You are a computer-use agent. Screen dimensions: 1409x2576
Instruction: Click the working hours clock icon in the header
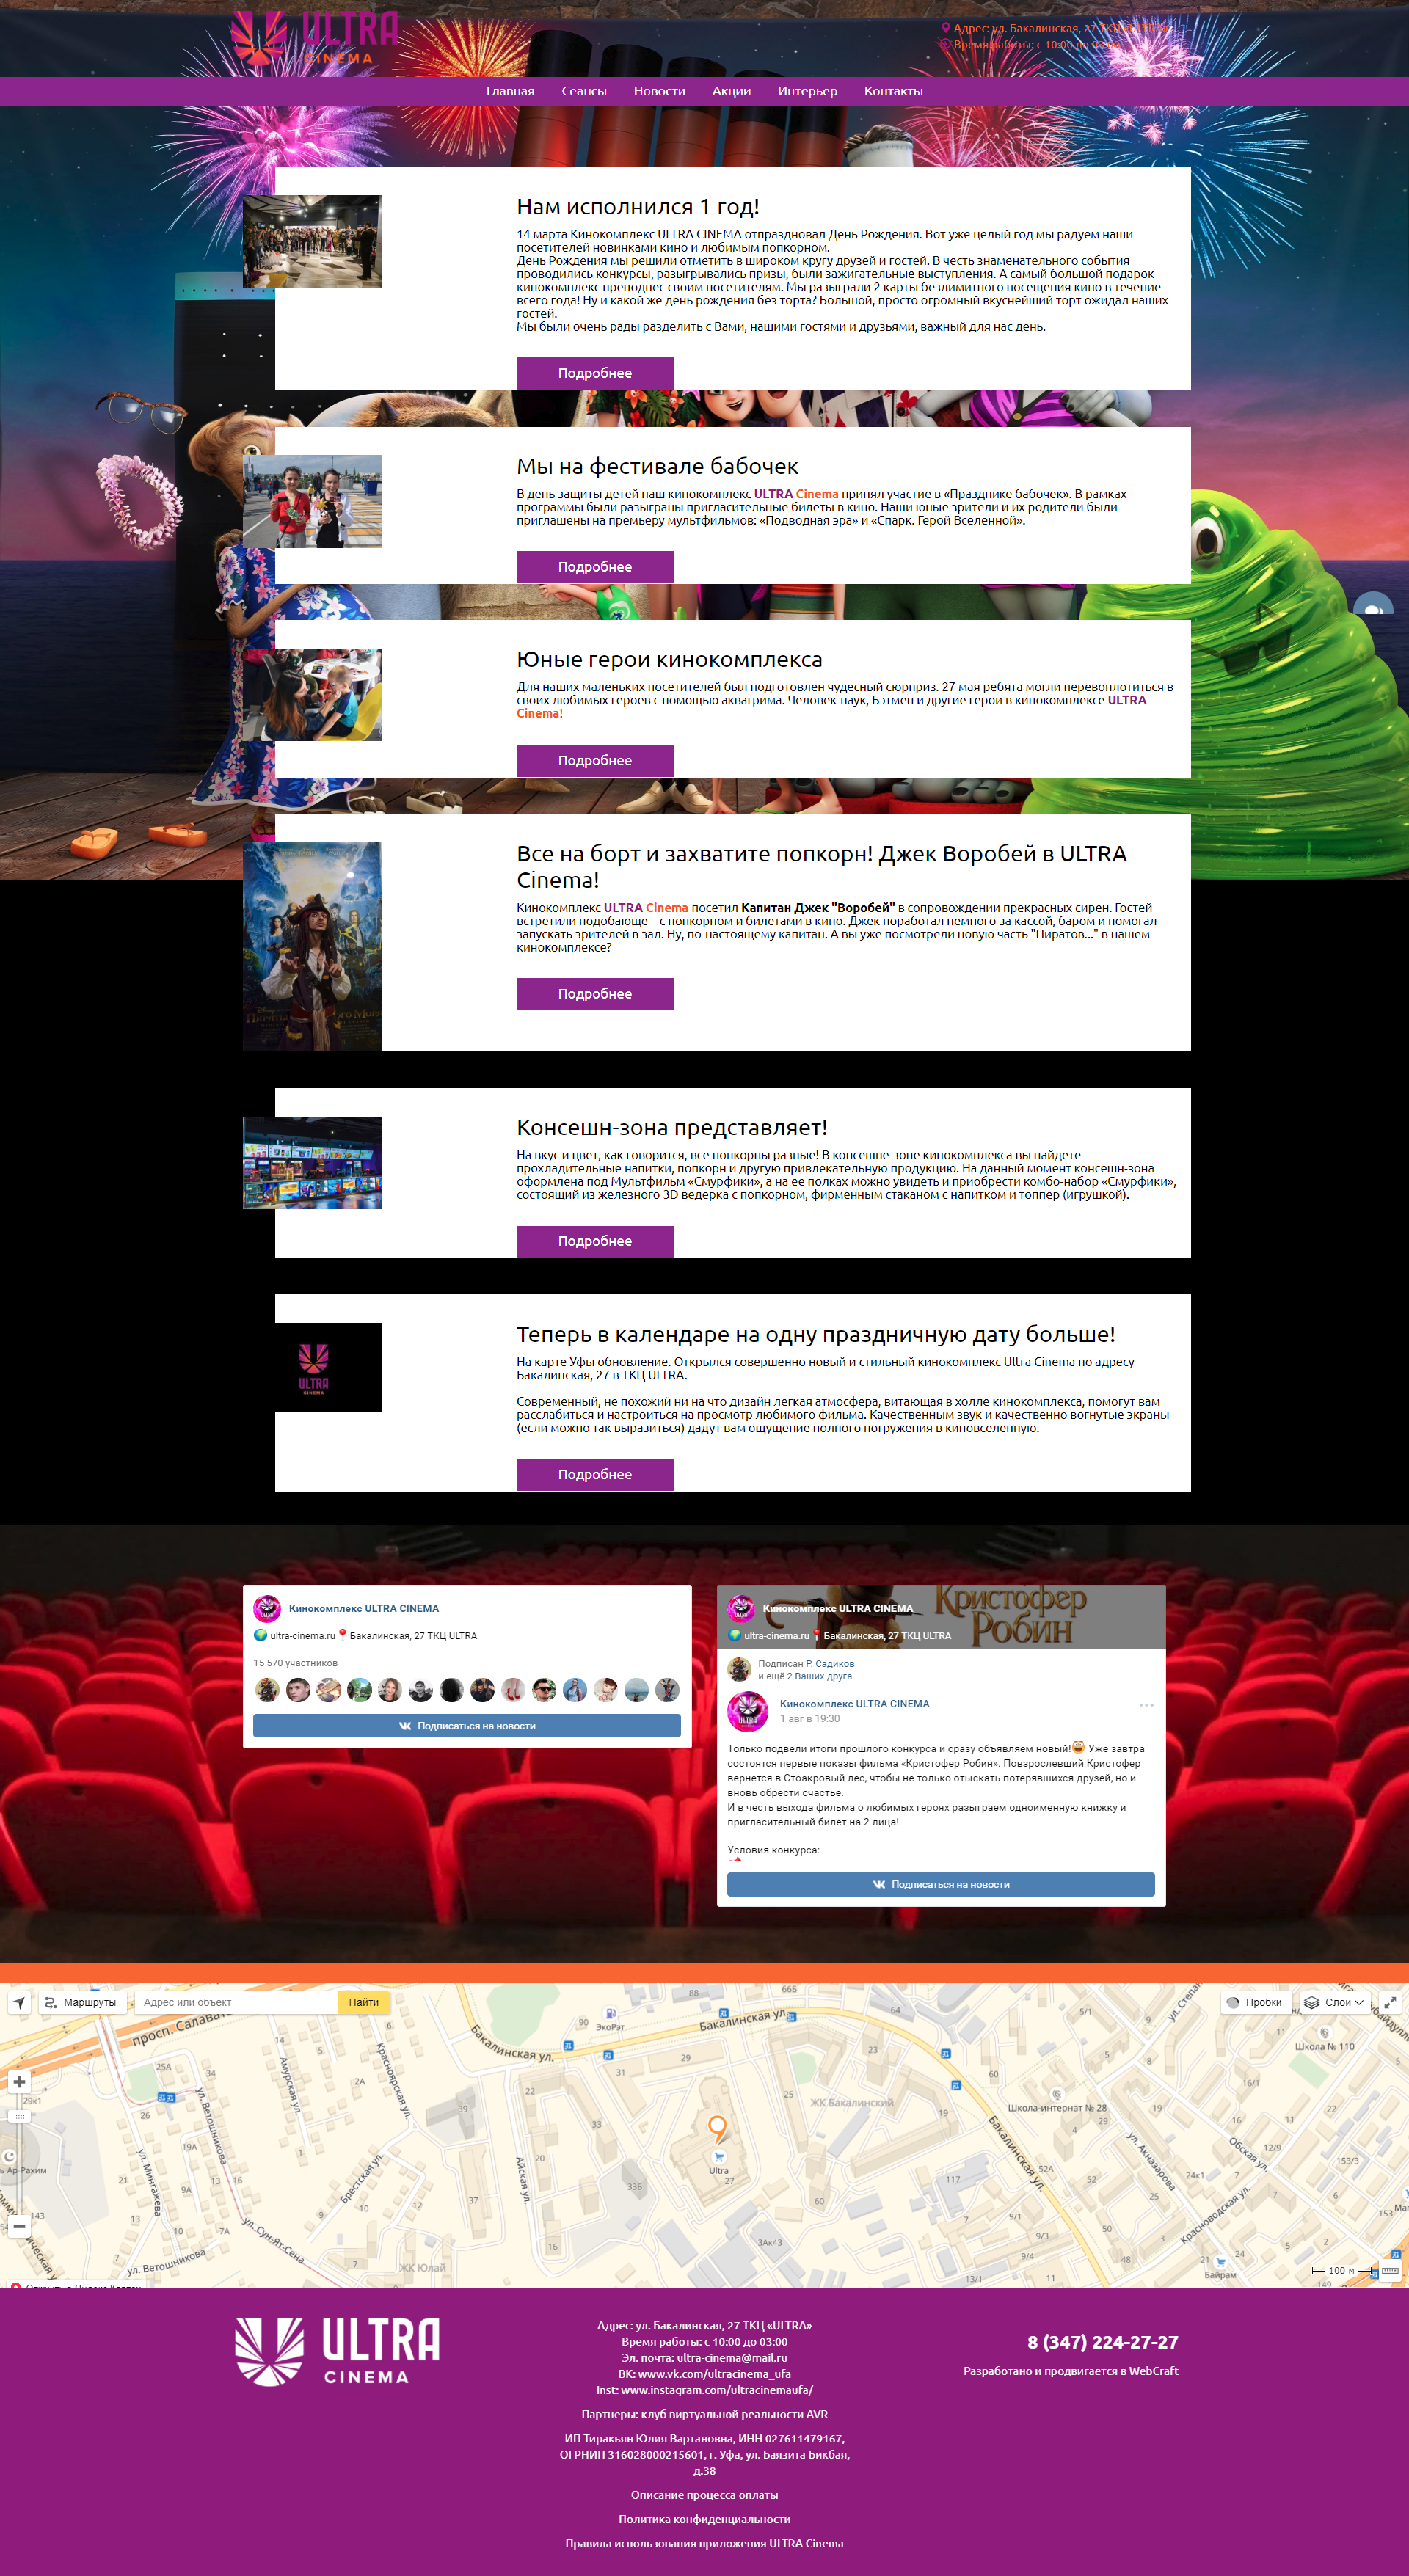945,44
